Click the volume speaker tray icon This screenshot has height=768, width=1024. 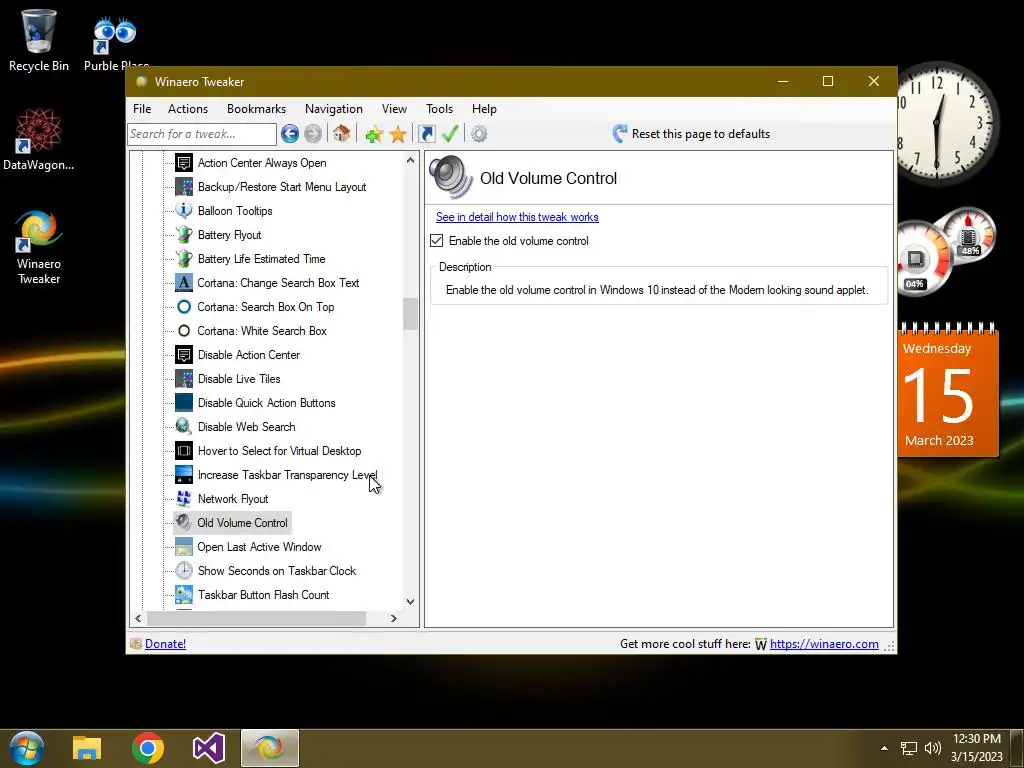tap(933, 748)
